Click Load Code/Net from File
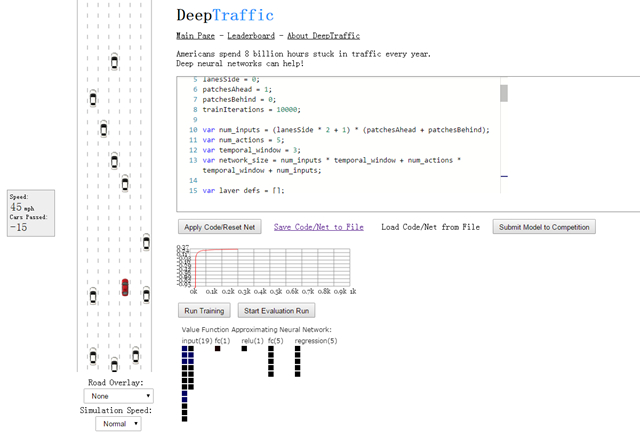 click(x=431, y=227)
